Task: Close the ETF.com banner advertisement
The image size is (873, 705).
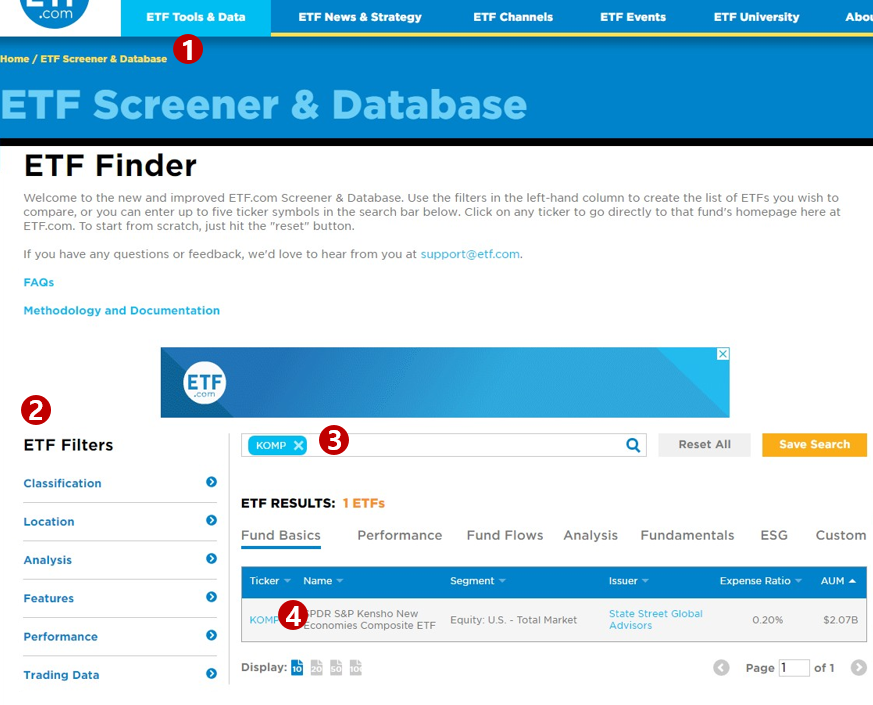Action: click(x=723, y=354)
